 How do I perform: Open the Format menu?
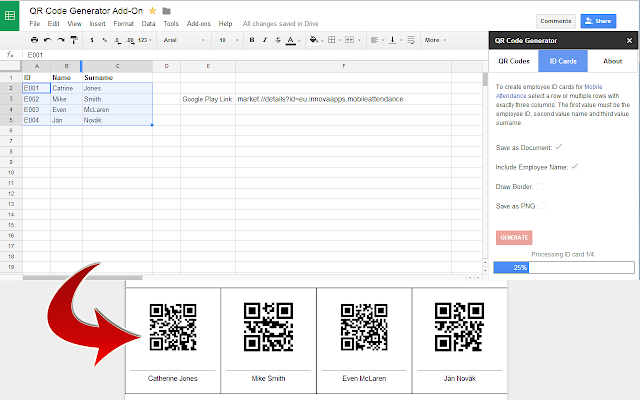(123, 24)
